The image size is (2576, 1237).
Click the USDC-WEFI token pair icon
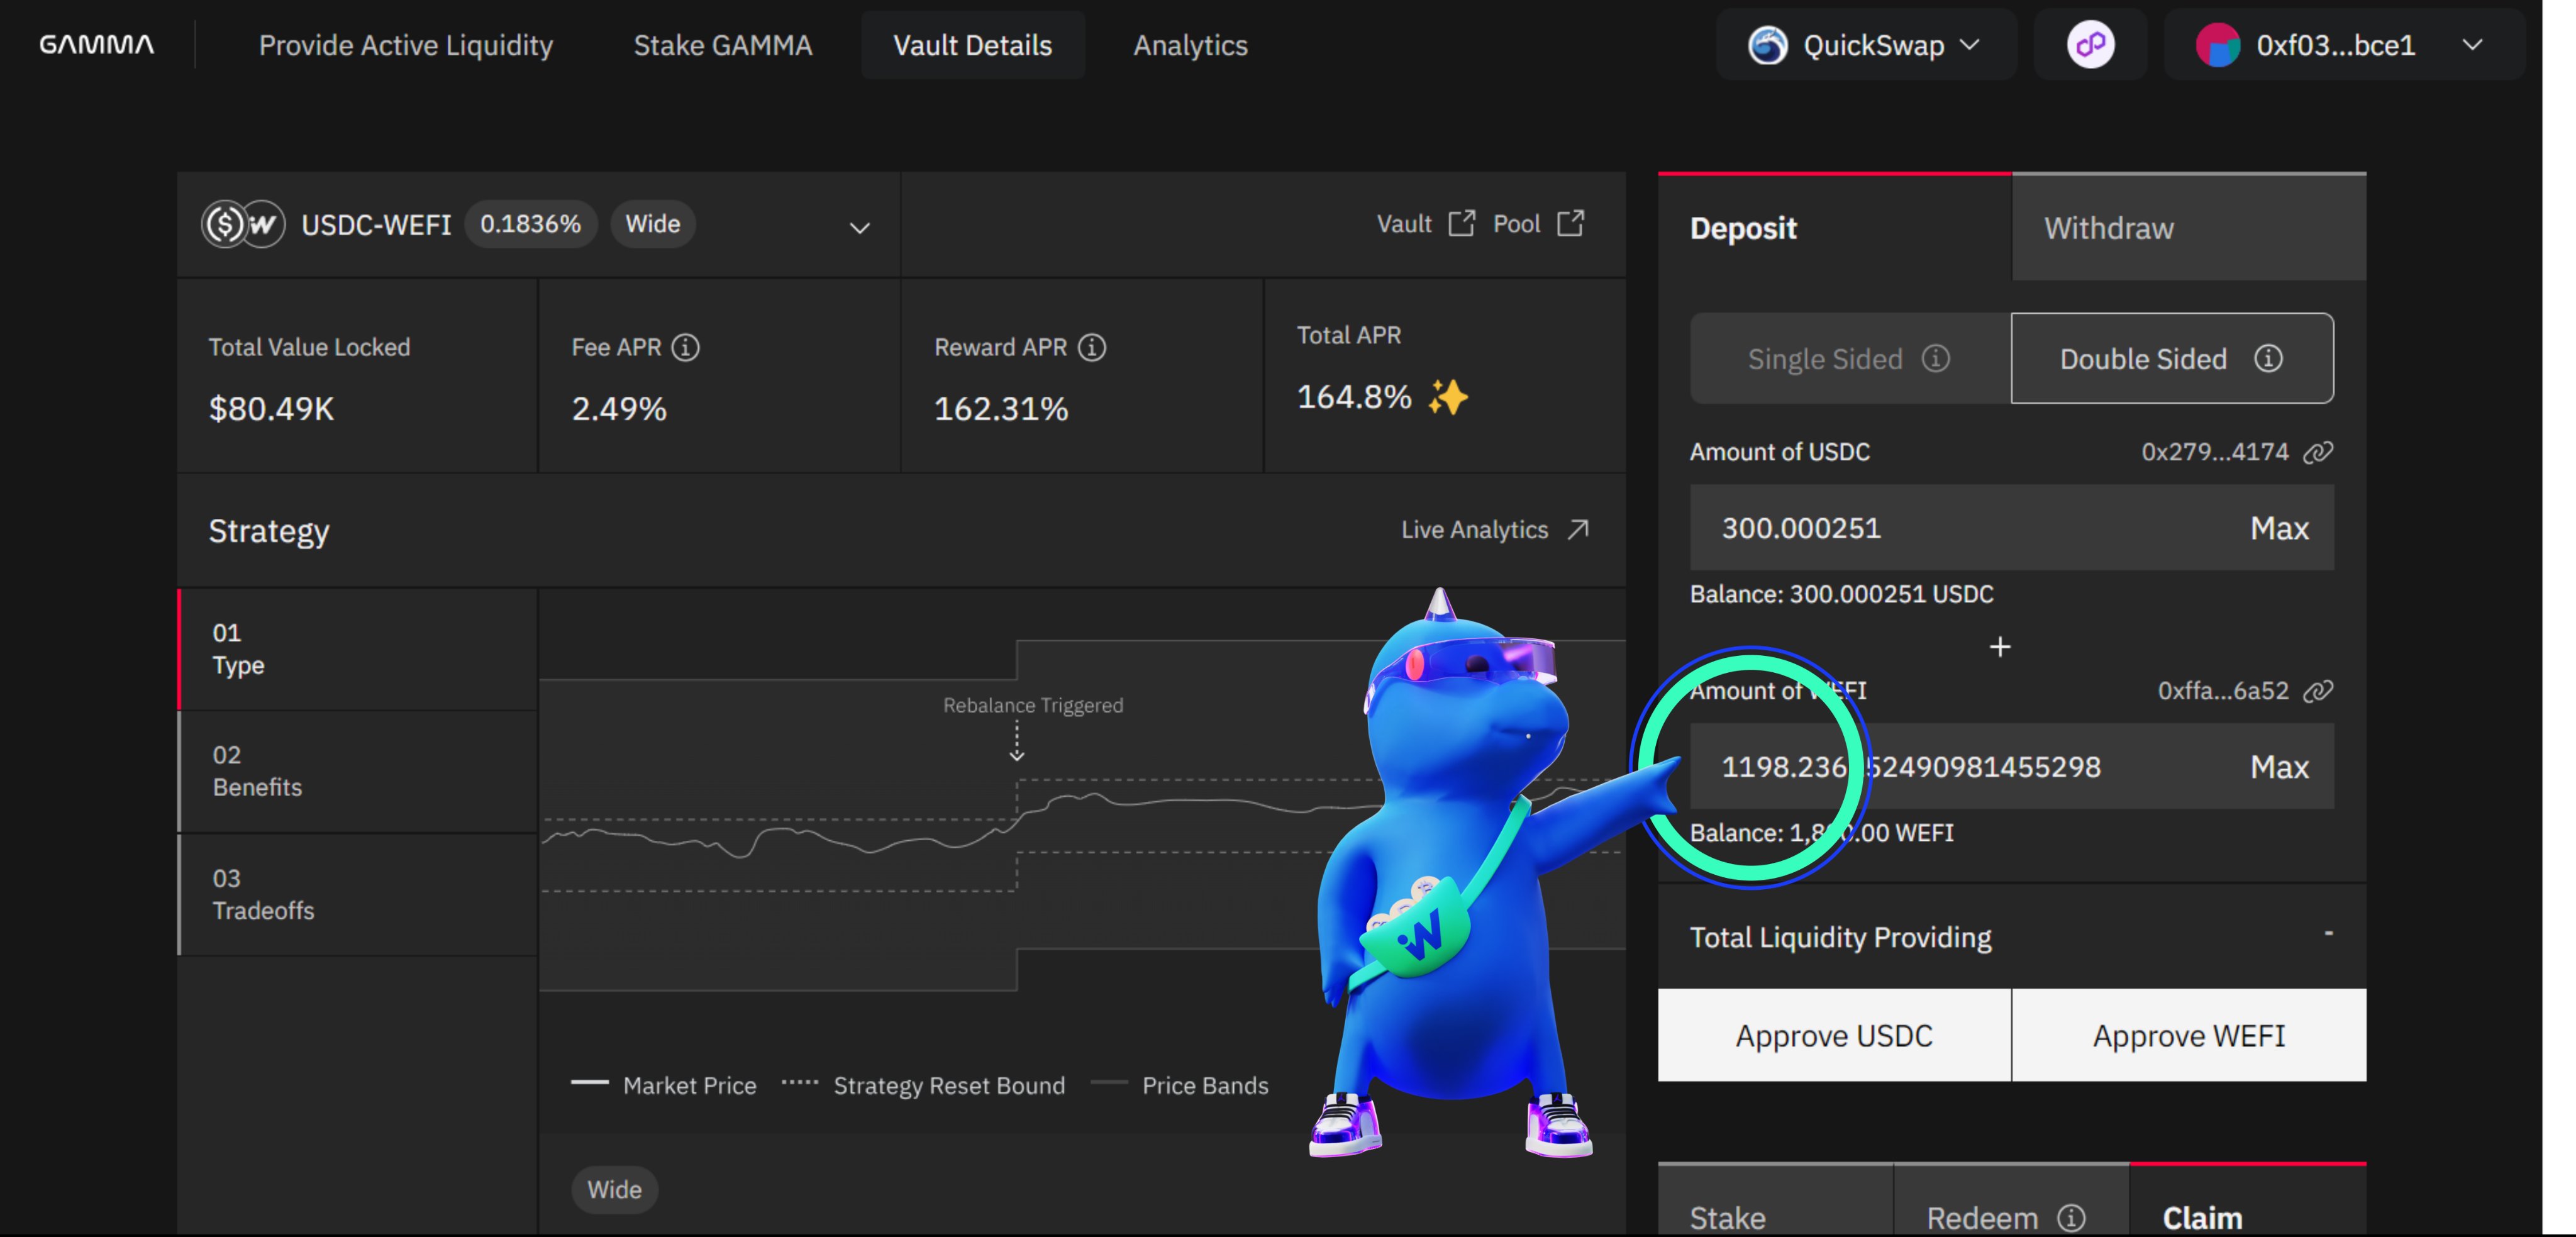(x=243, y=224)
